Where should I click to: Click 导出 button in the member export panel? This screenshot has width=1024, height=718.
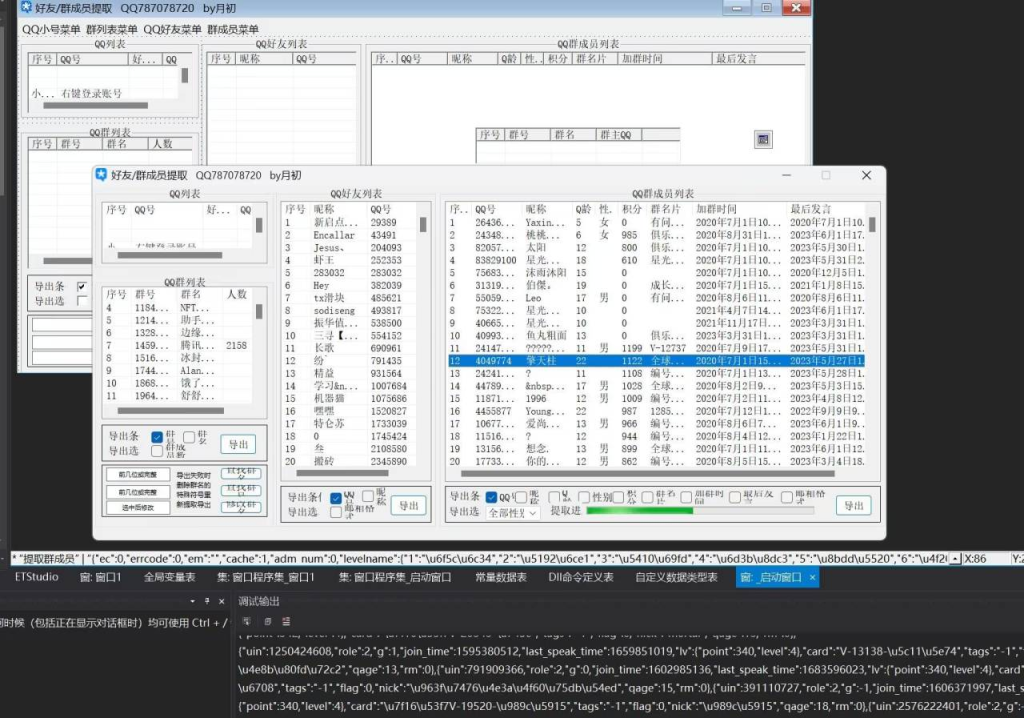point(854,505)
